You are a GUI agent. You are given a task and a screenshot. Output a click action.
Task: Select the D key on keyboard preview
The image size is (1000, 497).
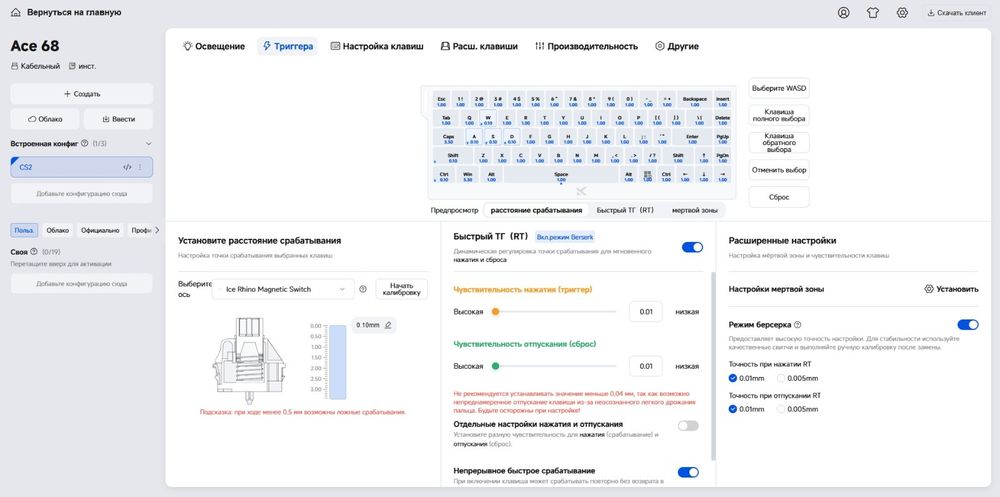click(x=511, y=138)
